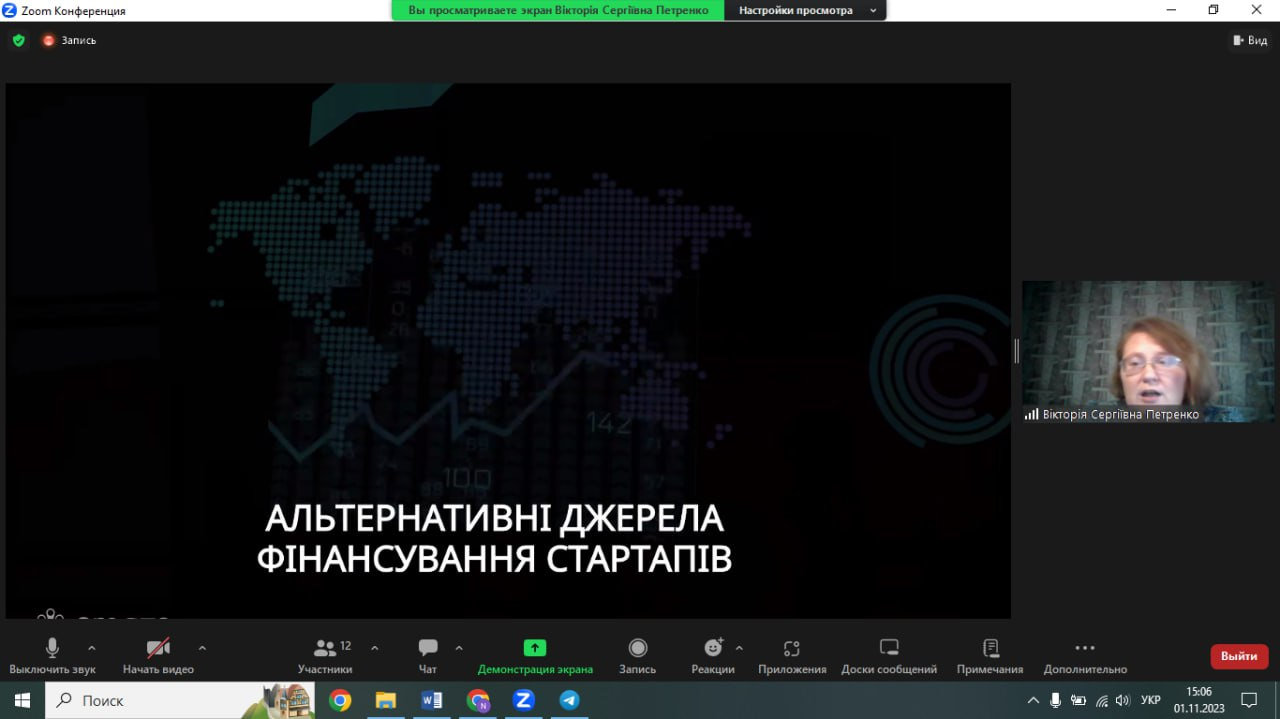The width and height of the screenshot is (1280, 719).
Task: Click the Zoom logo in title bar
Action: (10, 10)
